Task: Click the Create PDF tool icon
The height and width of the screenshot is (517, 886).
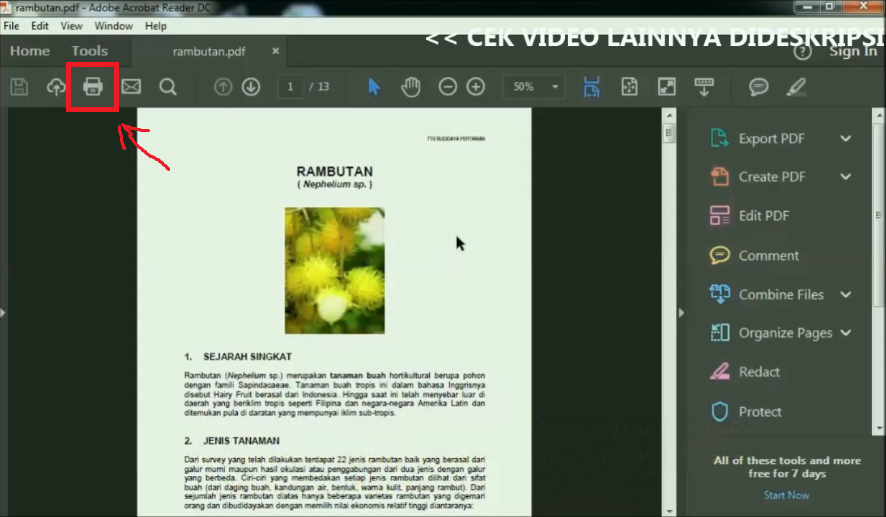Action: click(719, 177)
